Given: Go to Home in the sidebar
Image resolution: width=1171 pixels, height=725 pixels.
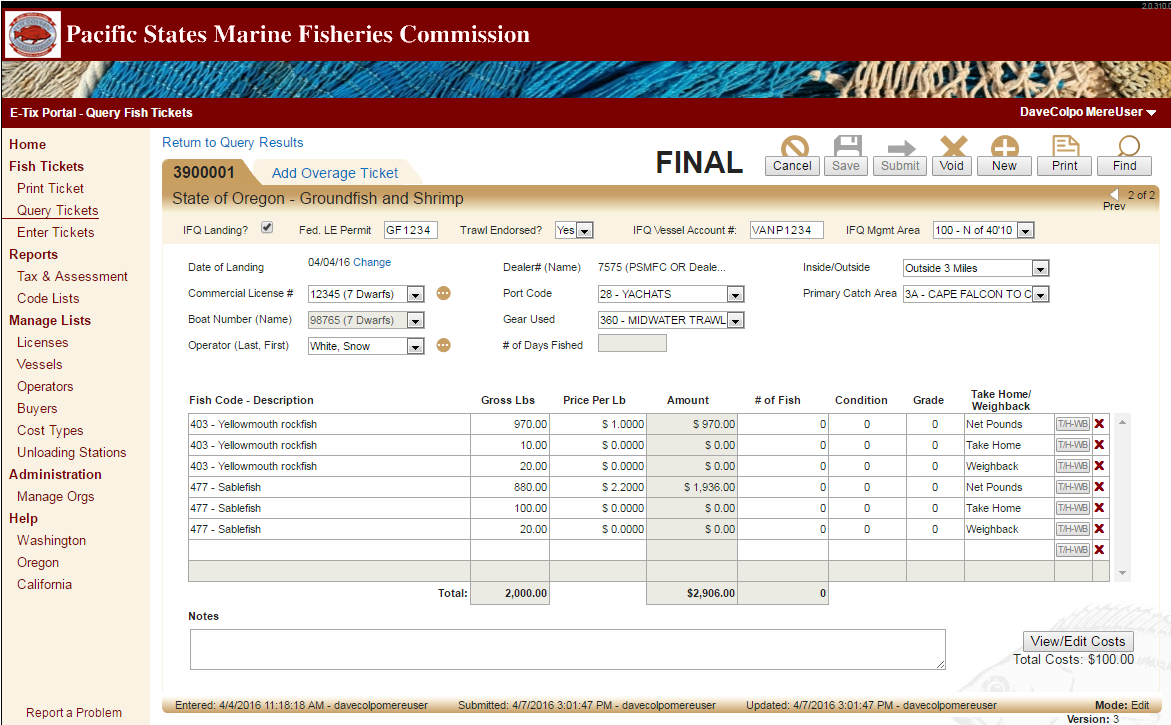Looking at the screenshot, I should click(28, 144).
